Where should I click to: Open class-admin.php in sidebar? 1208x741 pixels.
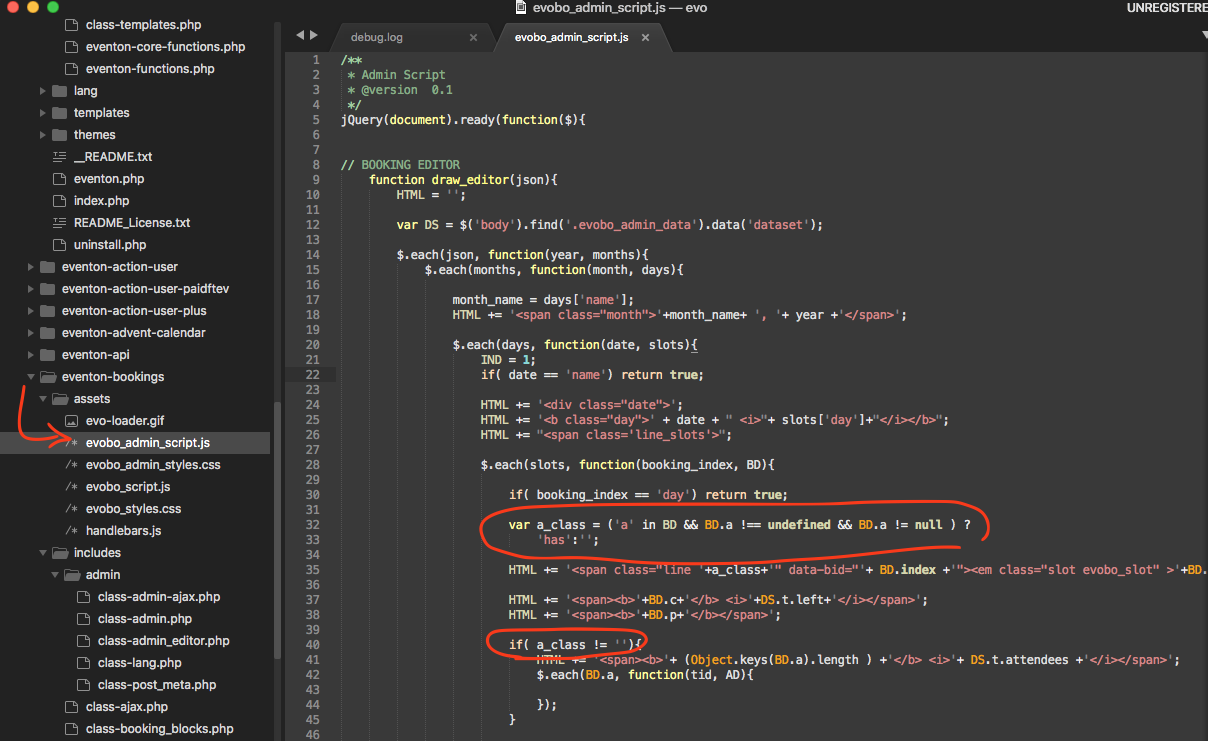pos(145,619)
